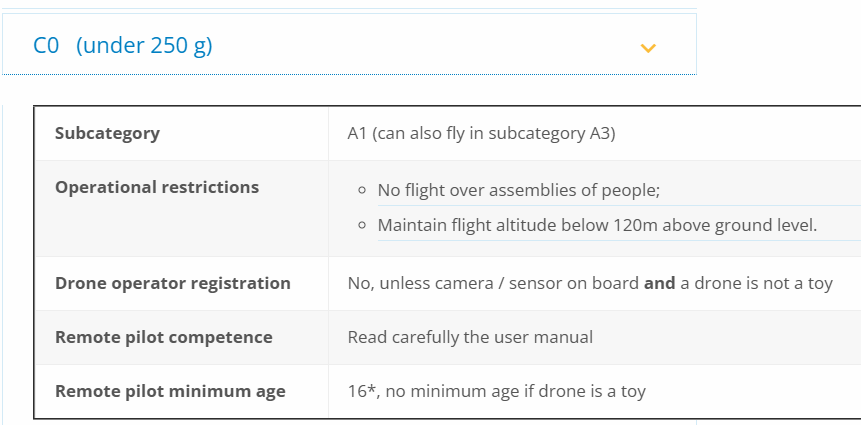This screenshot has height=425, width=861.
Task: Click the No flight over assemblies bullet
Action: [518, 191]
